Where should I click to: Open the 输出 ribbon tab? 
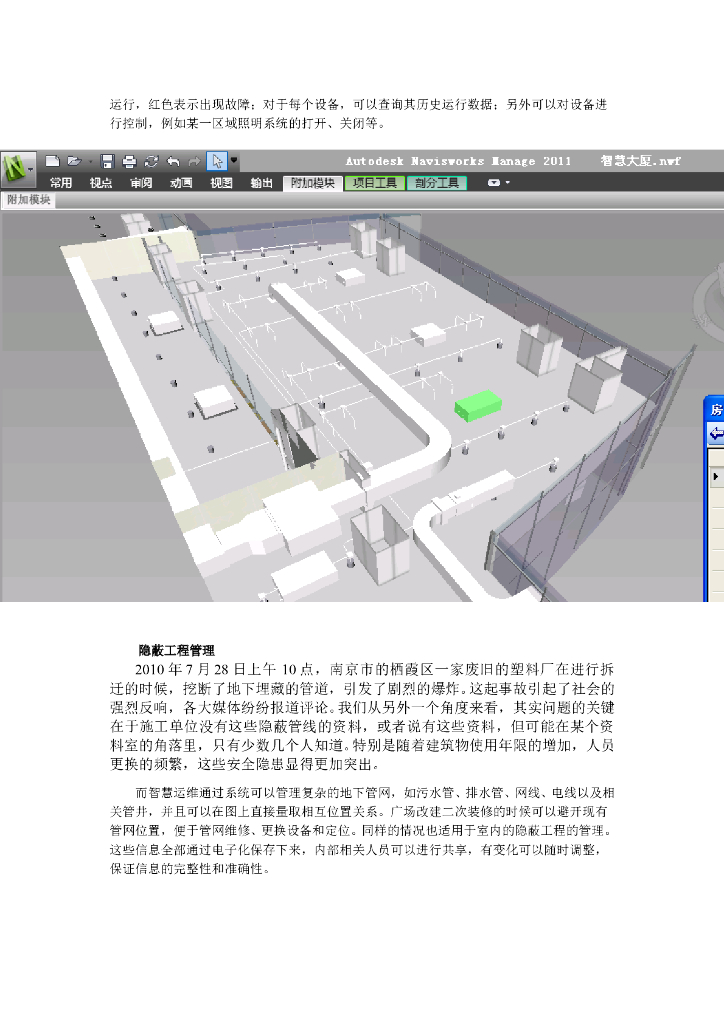pyautogui.click(x=261, y=183)
